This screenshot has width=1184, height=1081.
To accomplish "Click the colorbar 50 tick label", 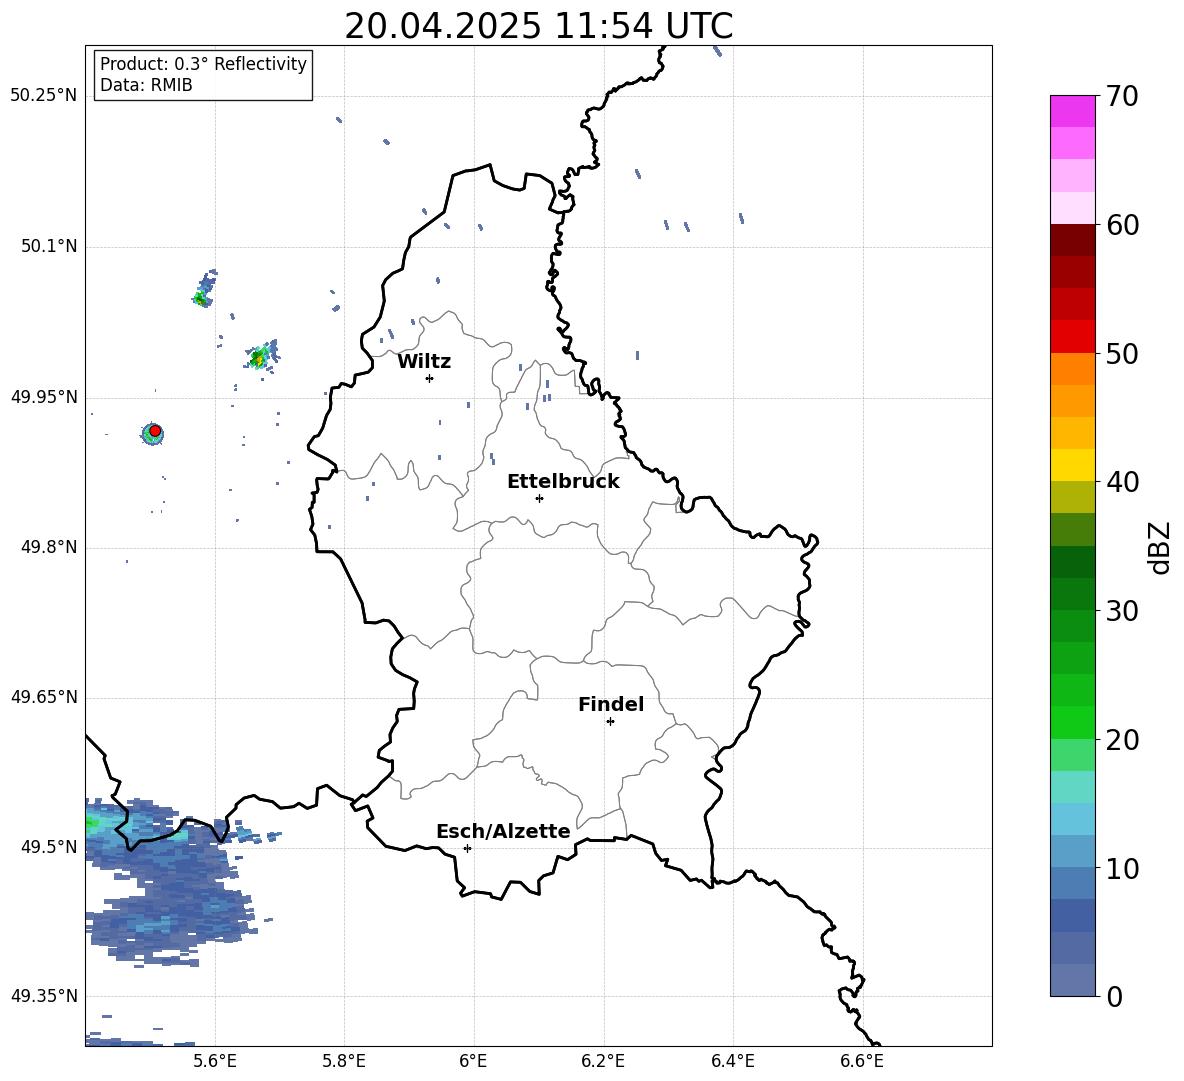I will pos(1123,353).
